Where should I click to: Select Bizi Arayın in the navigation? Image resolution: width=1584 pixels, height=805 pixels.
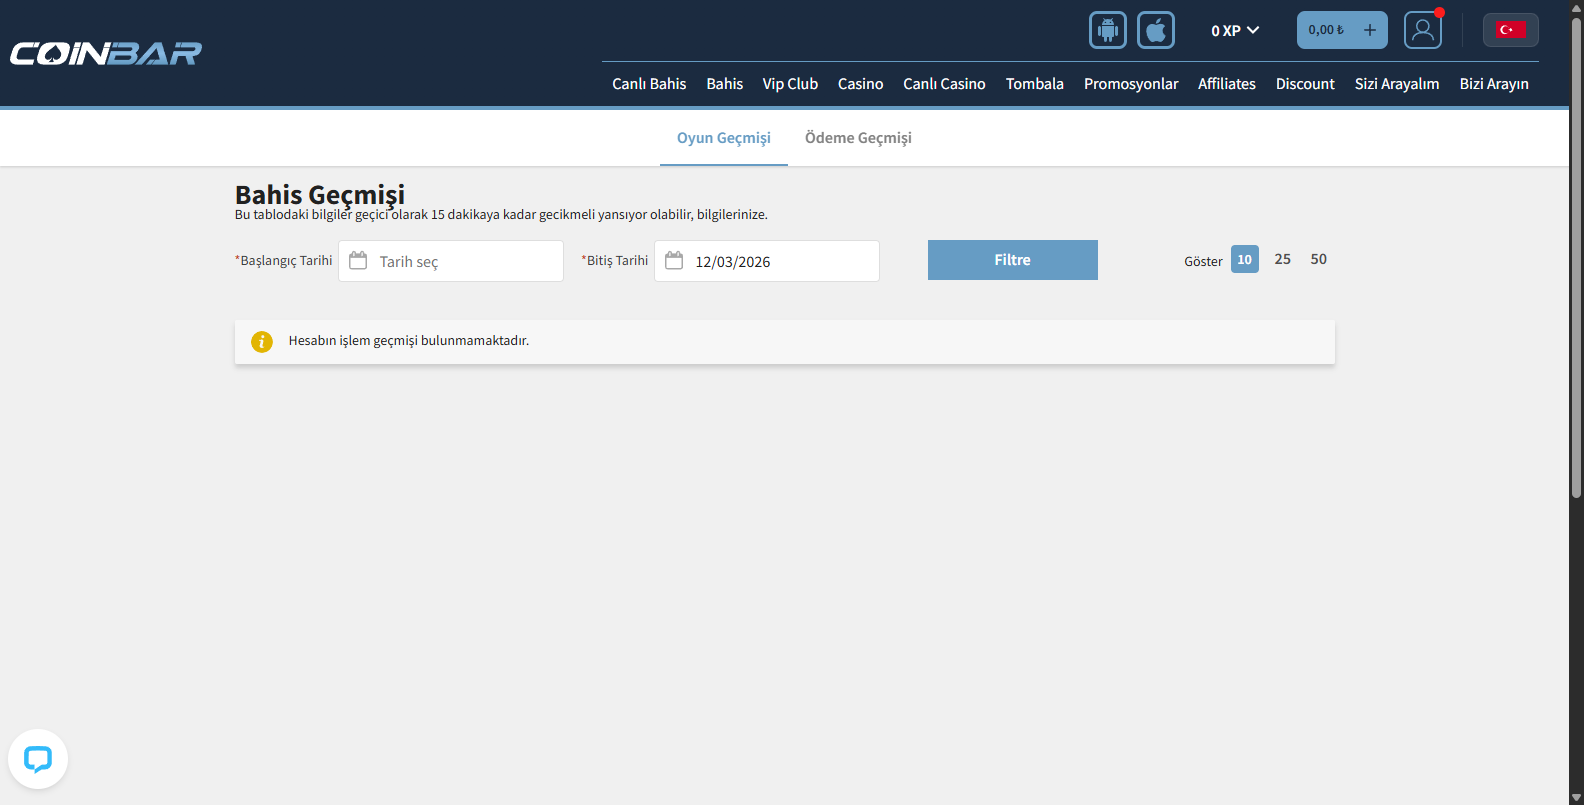1494,84
